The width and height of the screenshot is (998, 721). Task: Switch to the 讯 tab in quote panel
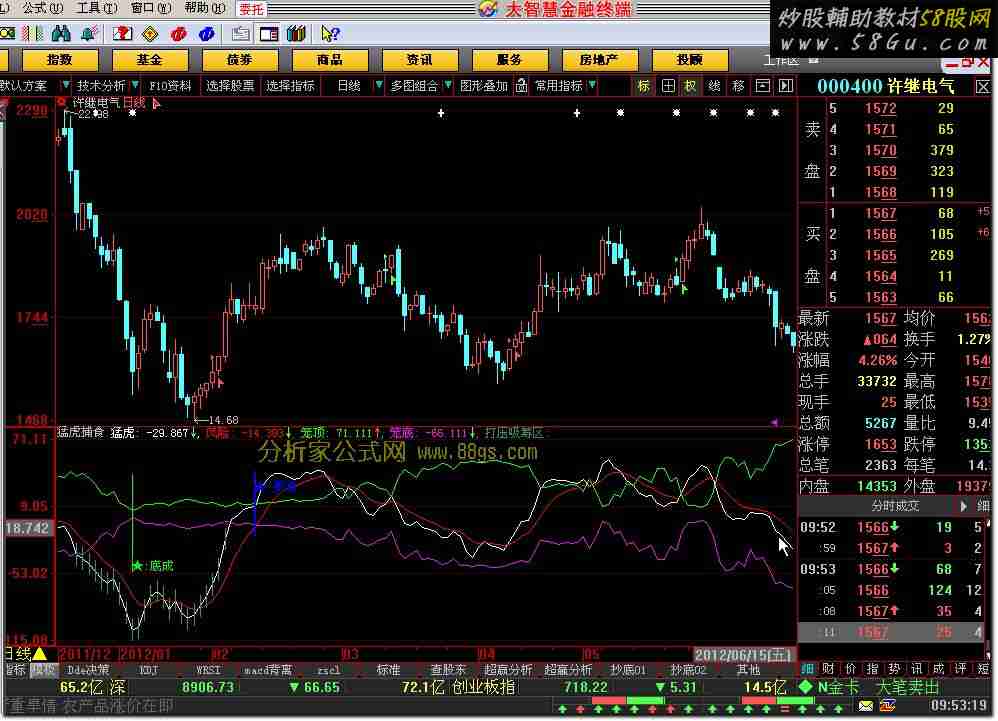tap(917, 669)
